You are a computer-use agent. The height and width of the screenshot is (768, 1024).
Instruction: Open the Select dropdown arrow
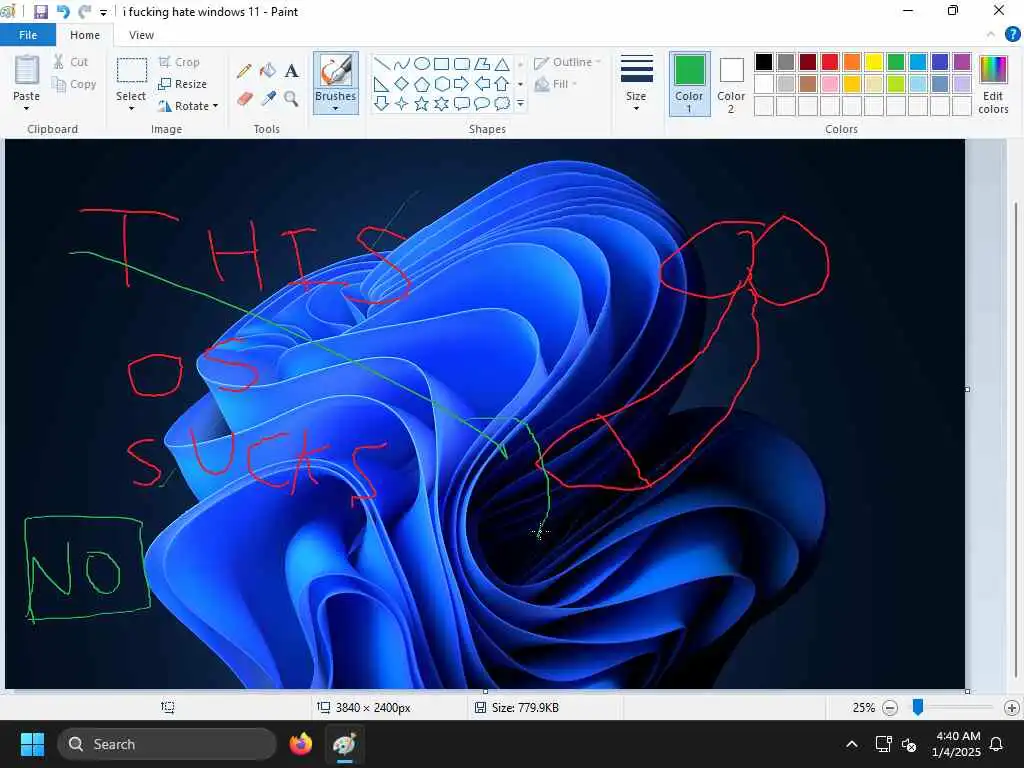coord(131,108)
